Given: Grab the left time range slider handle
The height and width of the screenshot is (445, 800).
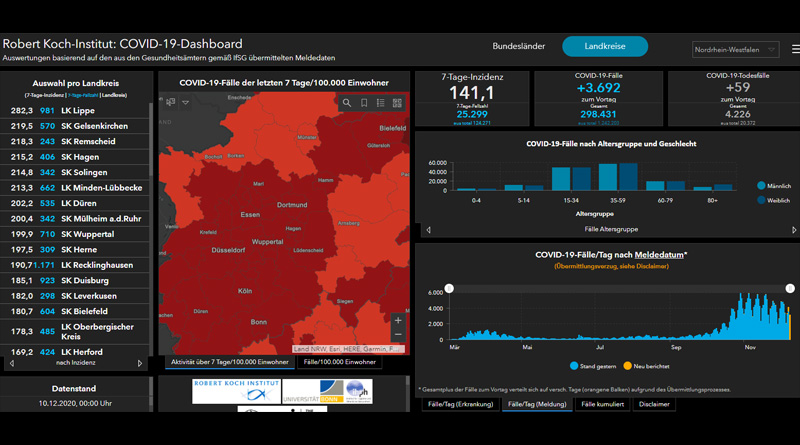Looking at the screenshot, I should 449,288.
